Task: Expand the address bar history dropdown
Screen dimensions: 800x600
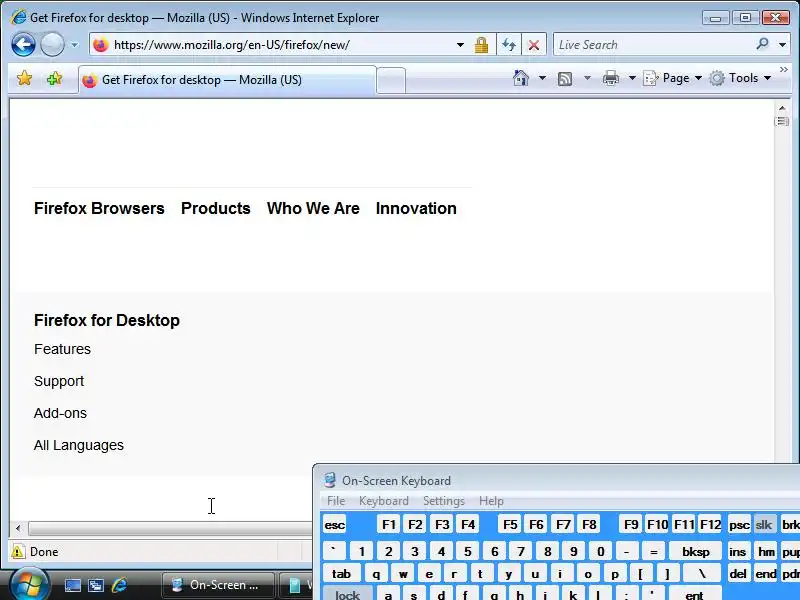Action: 460,45
